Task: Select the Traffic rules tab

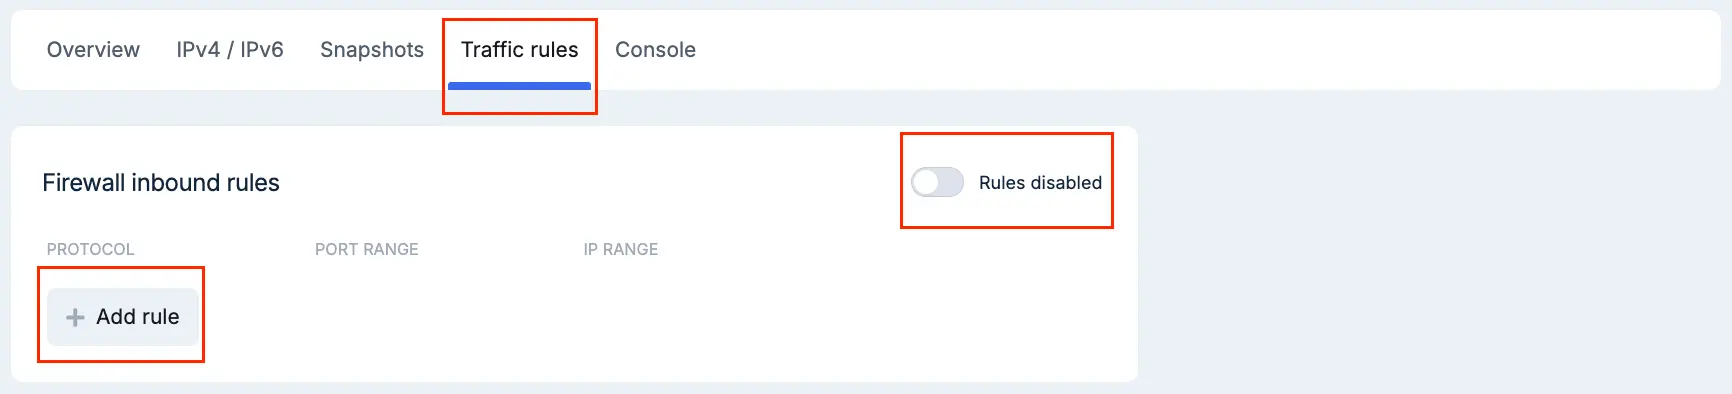Action: point(519,50)
